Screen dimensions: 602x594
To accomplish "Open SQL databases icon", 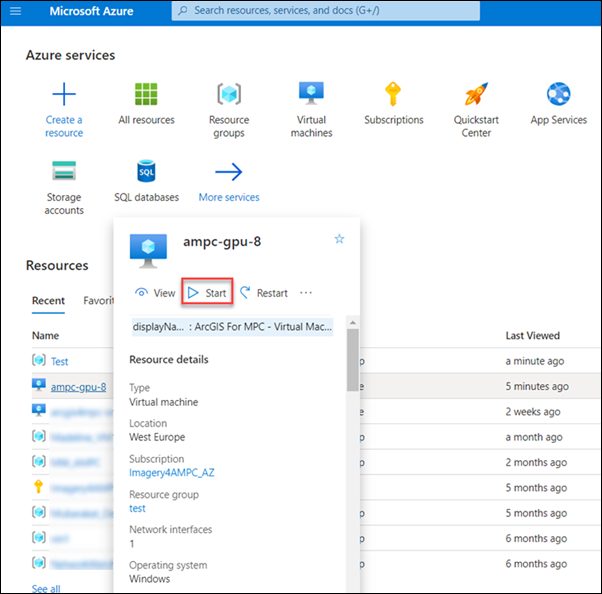I will point(146,171).
